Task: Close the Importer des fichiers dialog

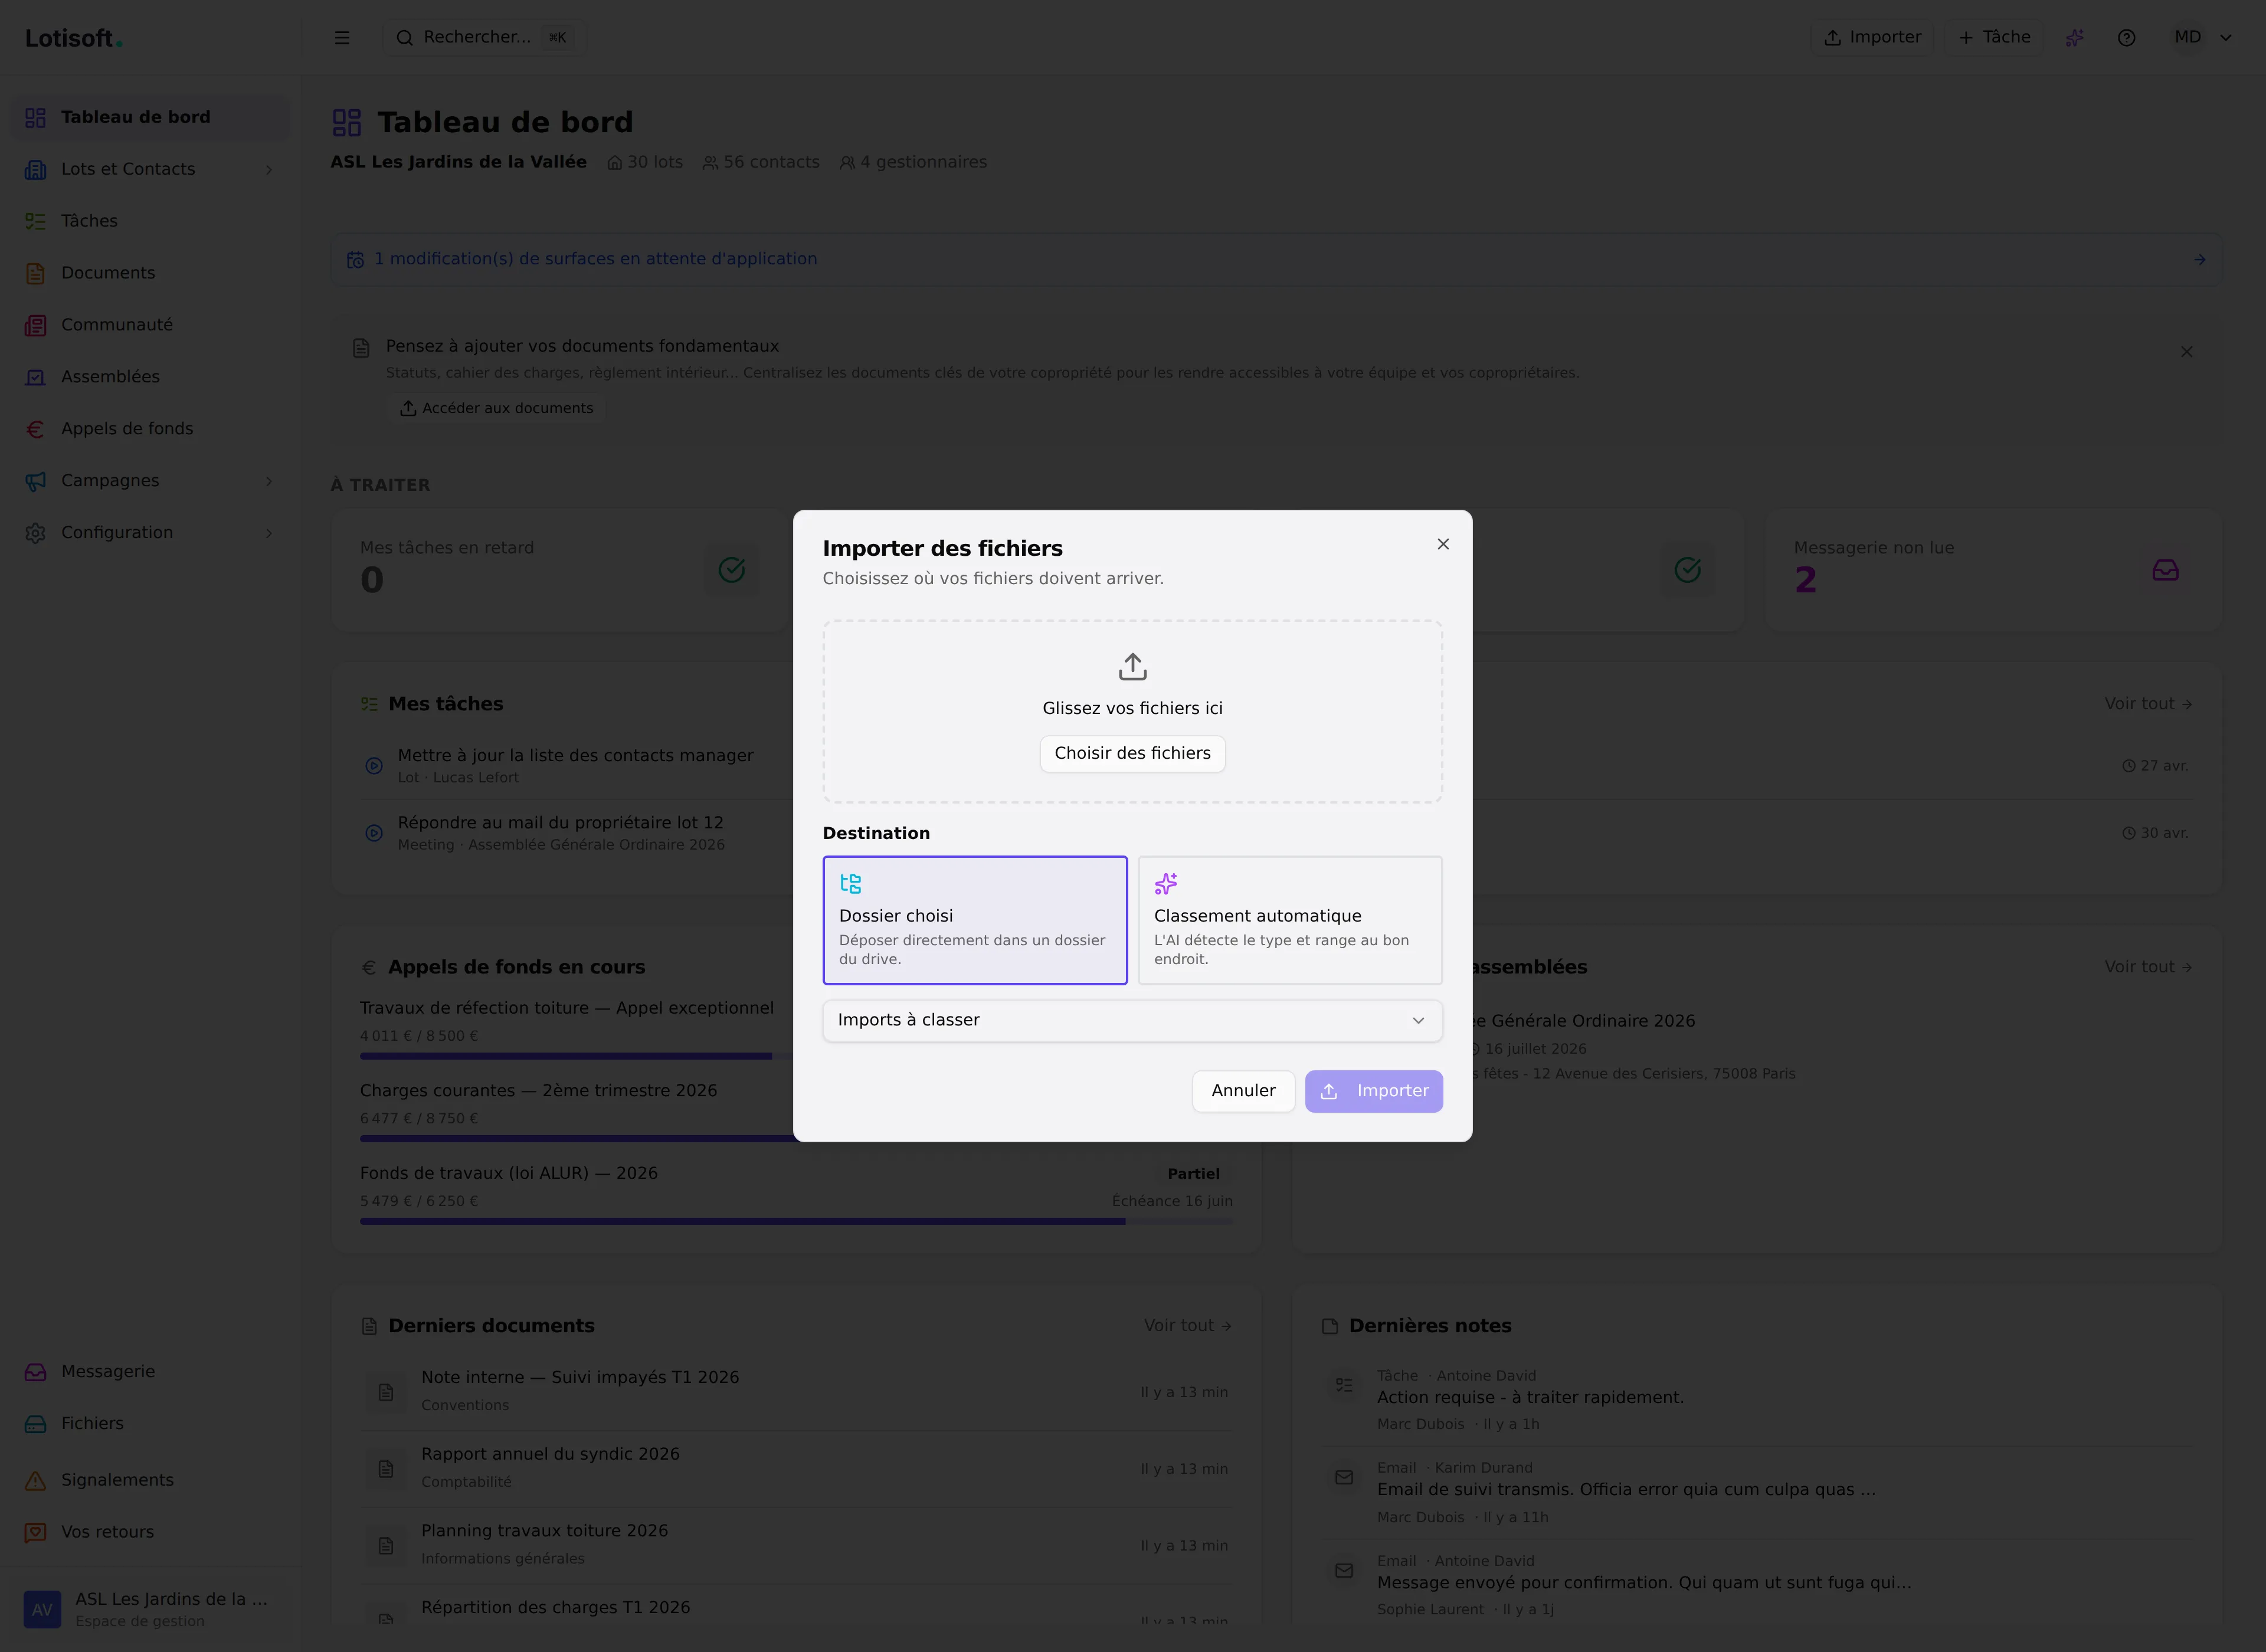Action: click(1443, 544)
